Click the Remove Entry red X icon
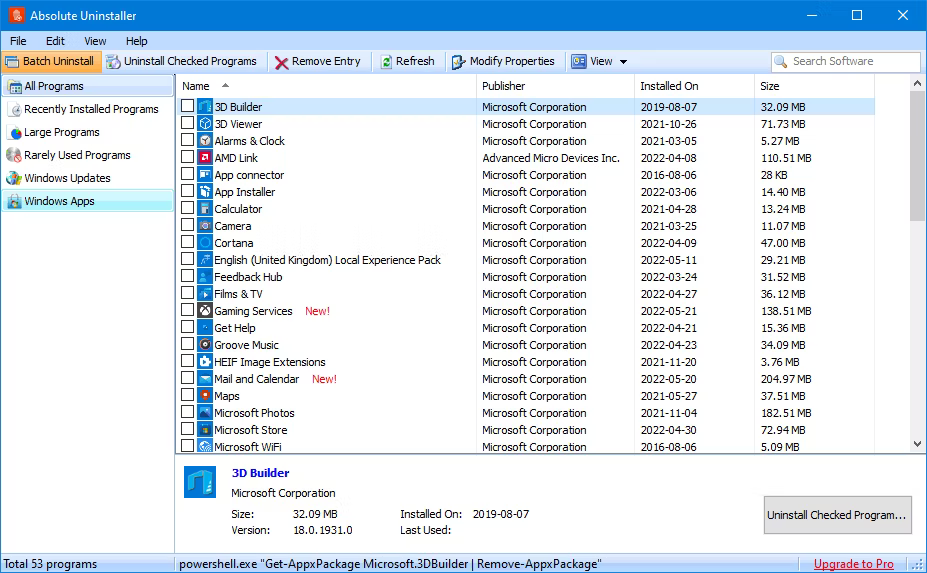Viewport: 927px width, 573px height. (281, 62)
